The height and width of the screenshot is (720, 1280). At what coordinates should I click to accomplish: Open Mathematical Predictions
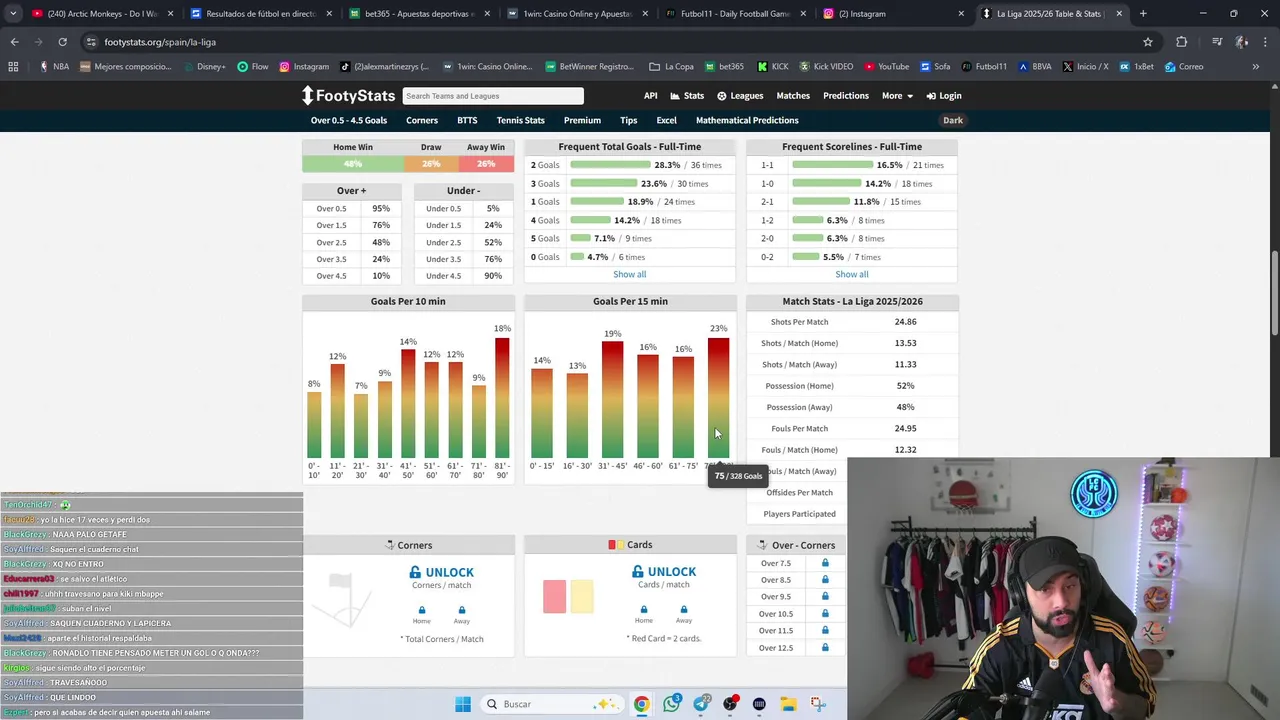(x=747, y=120)
